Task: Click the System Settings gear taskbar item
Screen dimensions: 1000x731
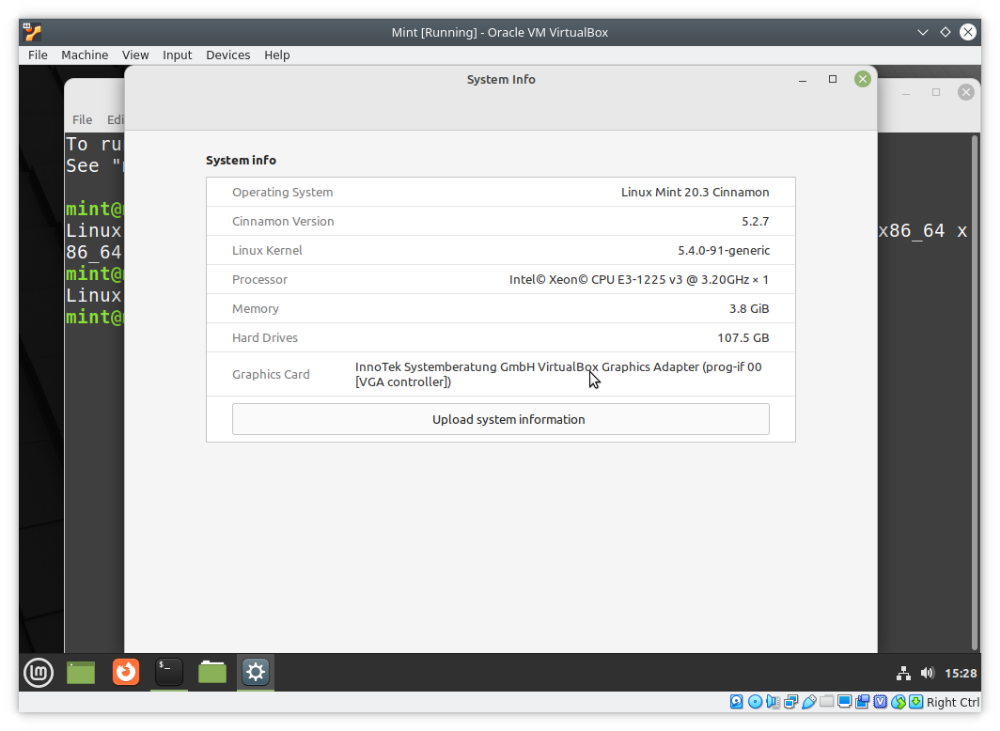Action: (x=255, y=672)
